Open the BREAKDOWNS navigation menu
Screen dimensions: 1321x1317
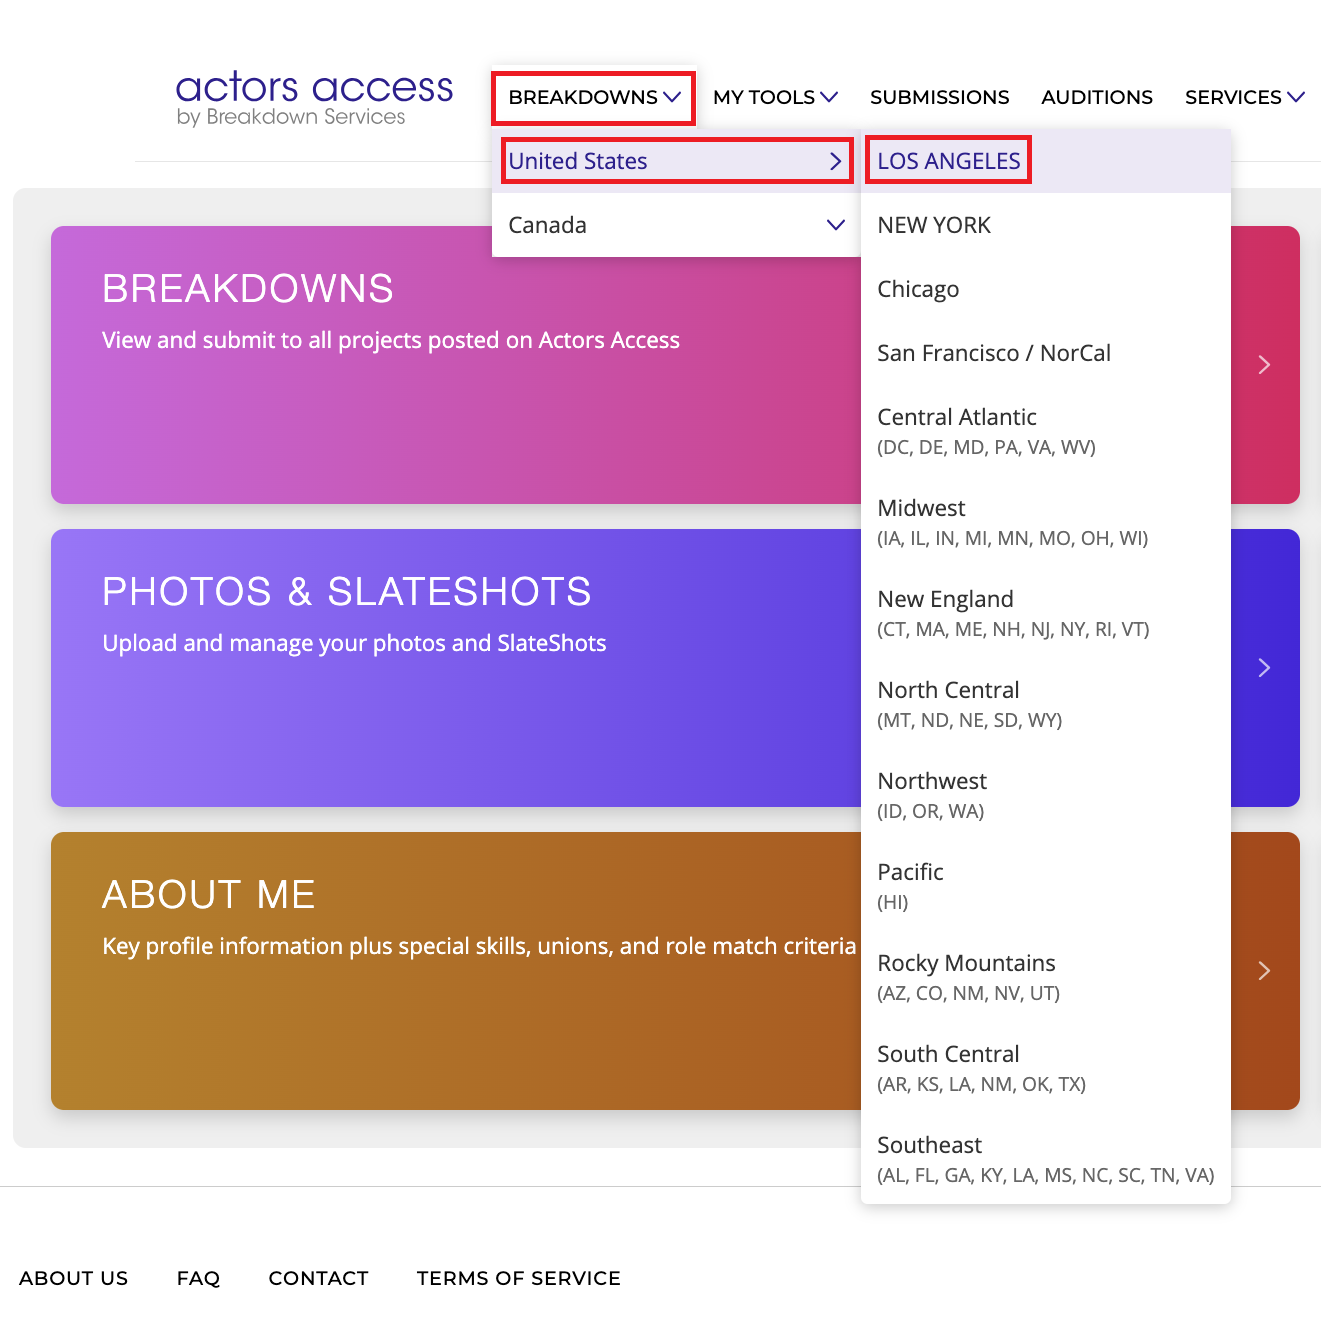pos(594,97)
